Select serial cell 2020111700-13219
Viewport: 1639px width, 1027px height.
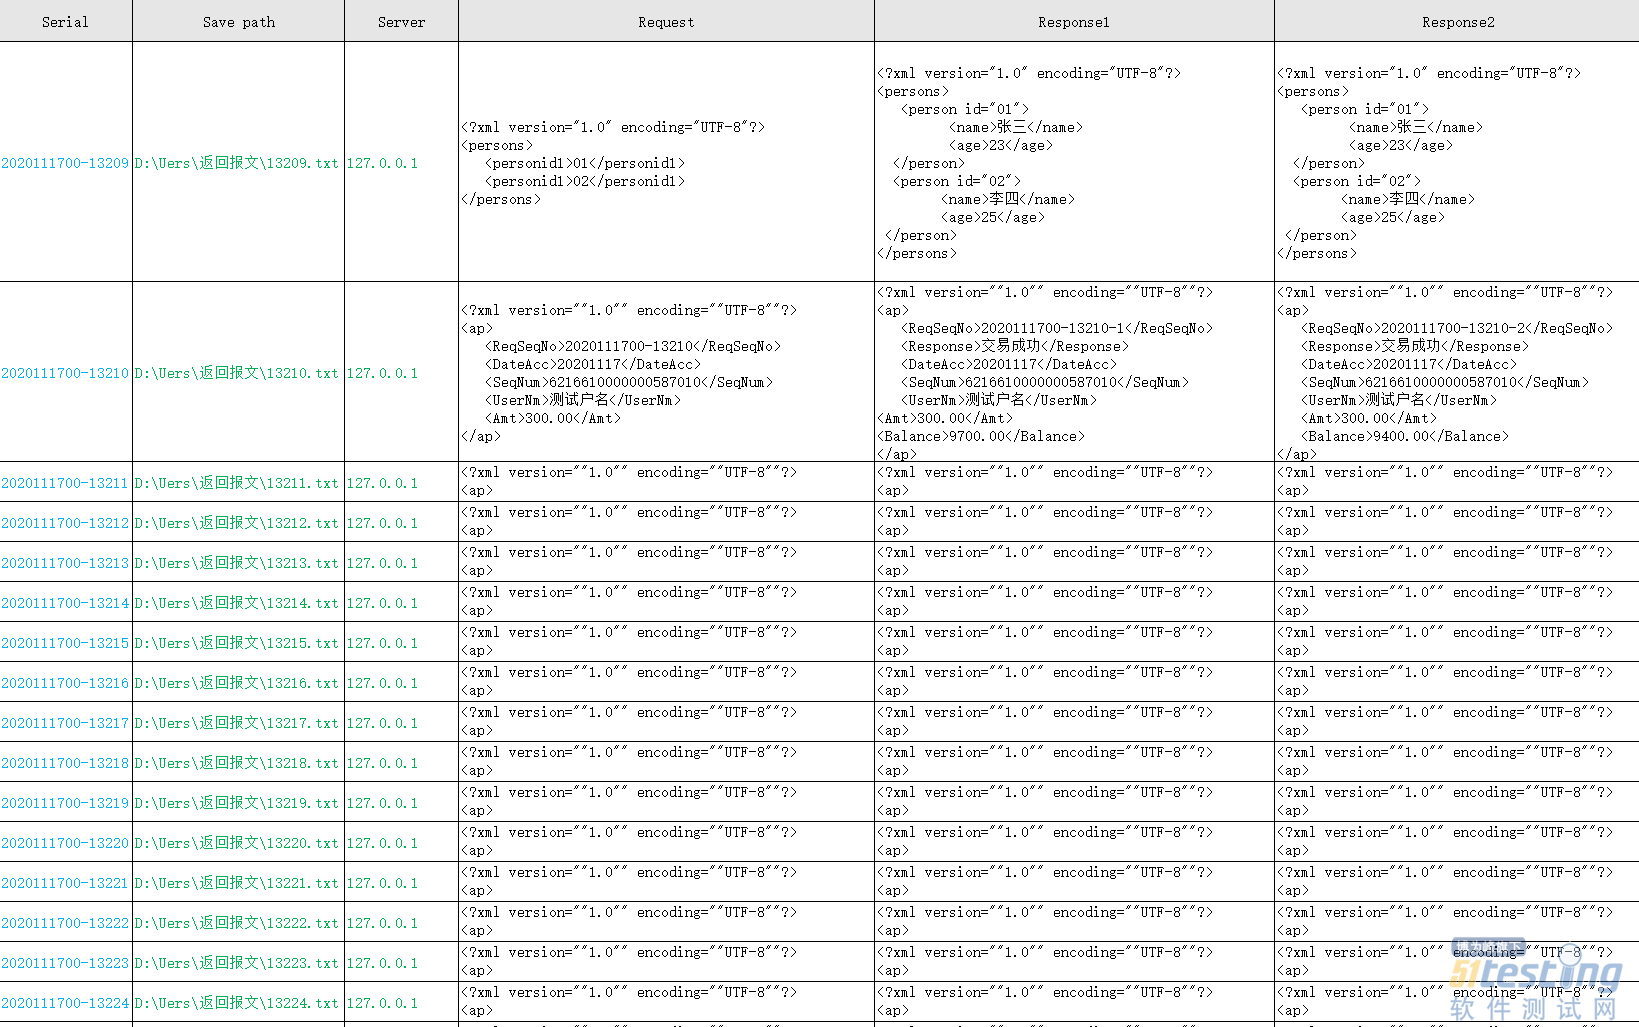pyautogui.click(x=65, y=802)
